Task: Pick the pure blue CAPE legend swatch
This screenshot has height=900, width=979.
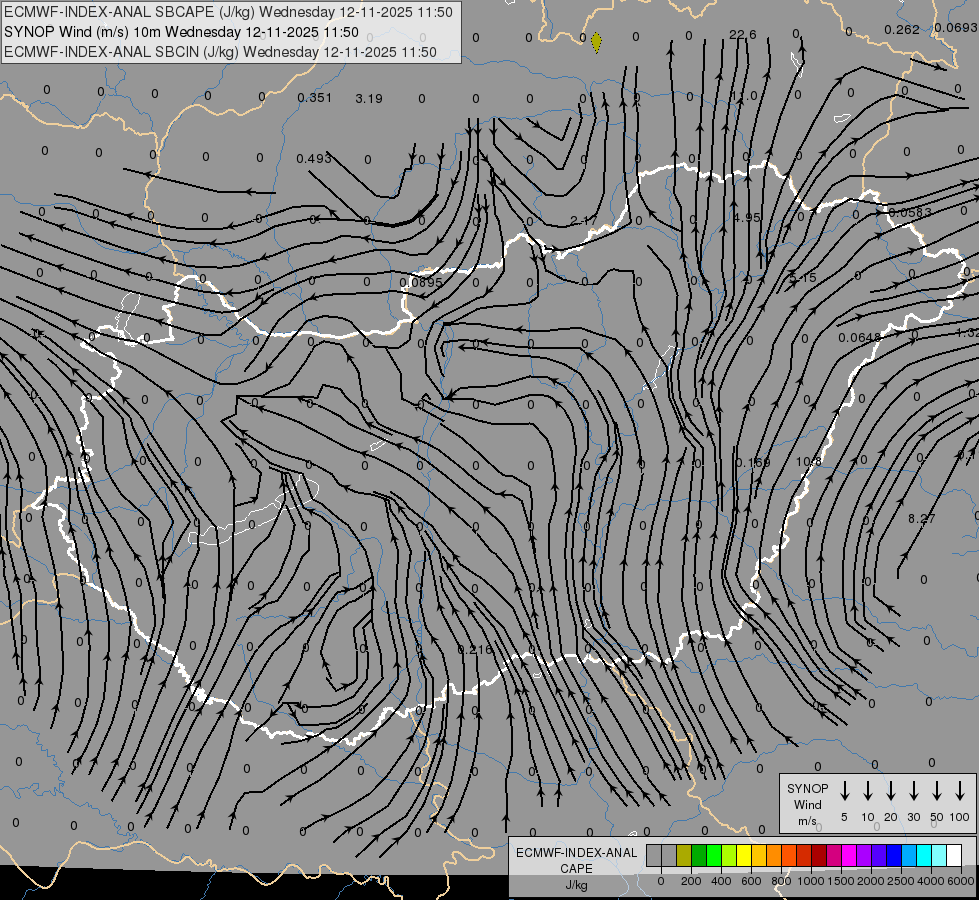Action: (893, 855)
